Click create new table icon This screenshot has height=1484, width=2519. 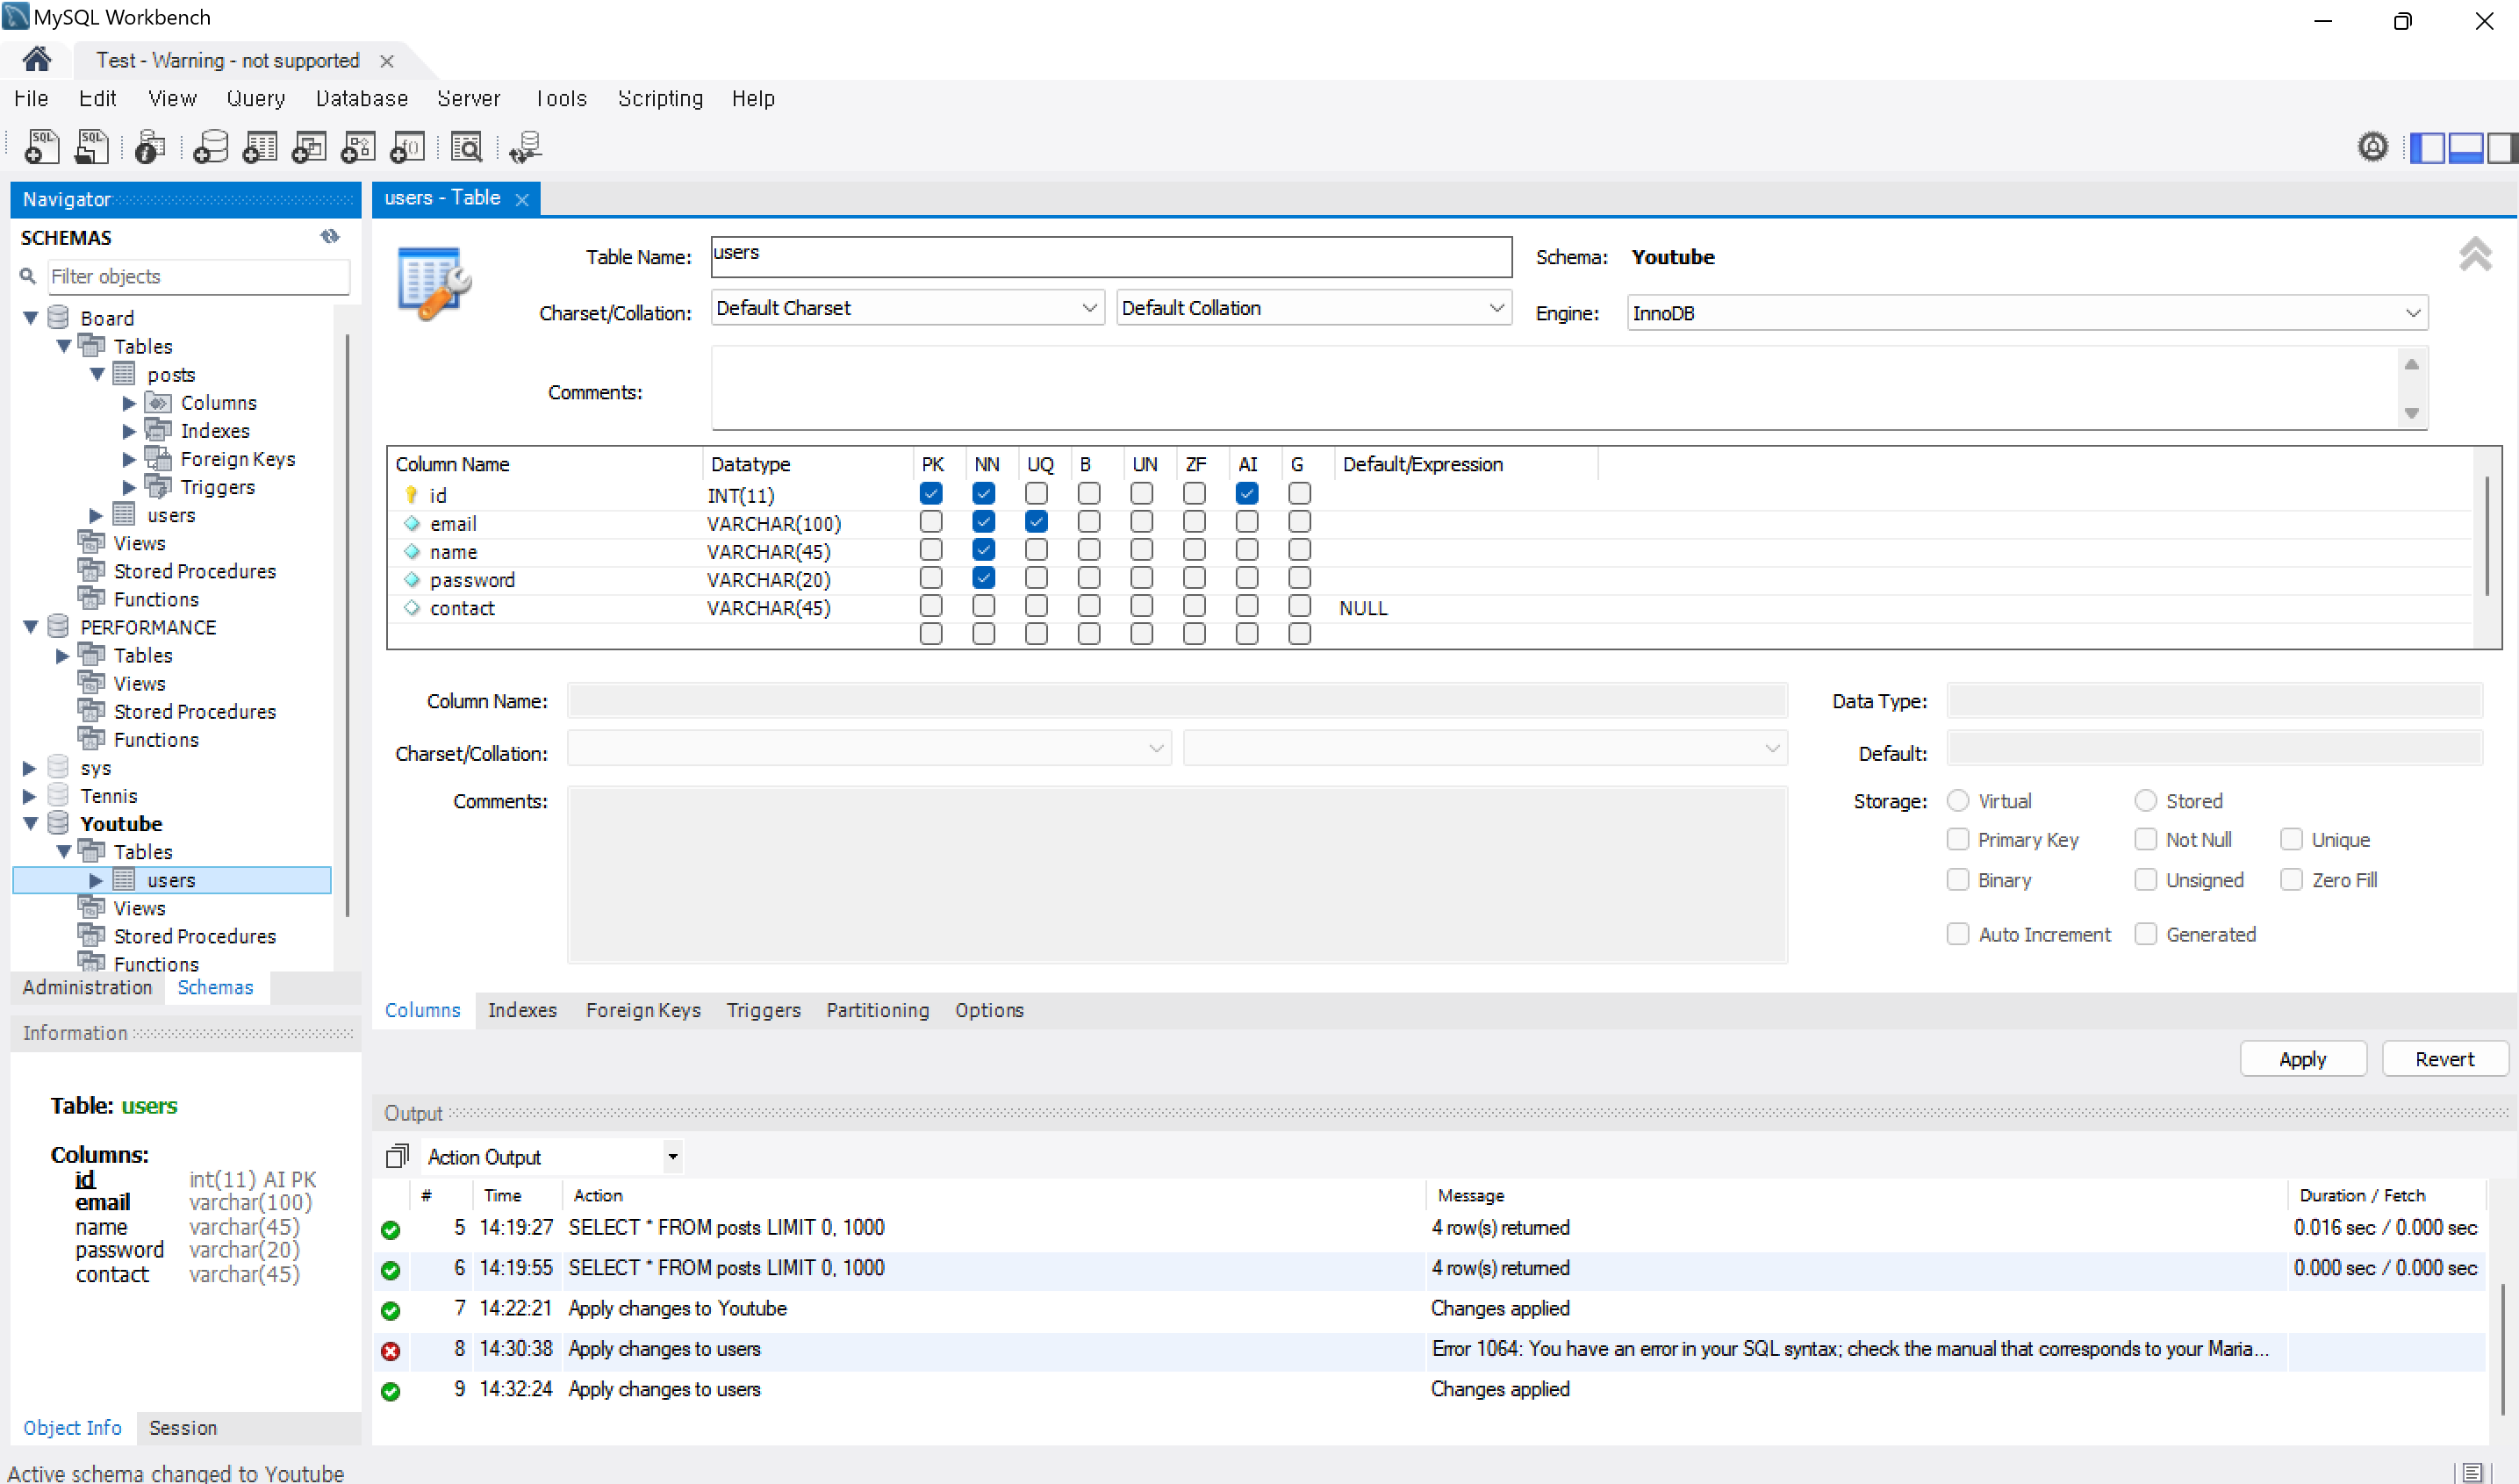tap(259, 147)
